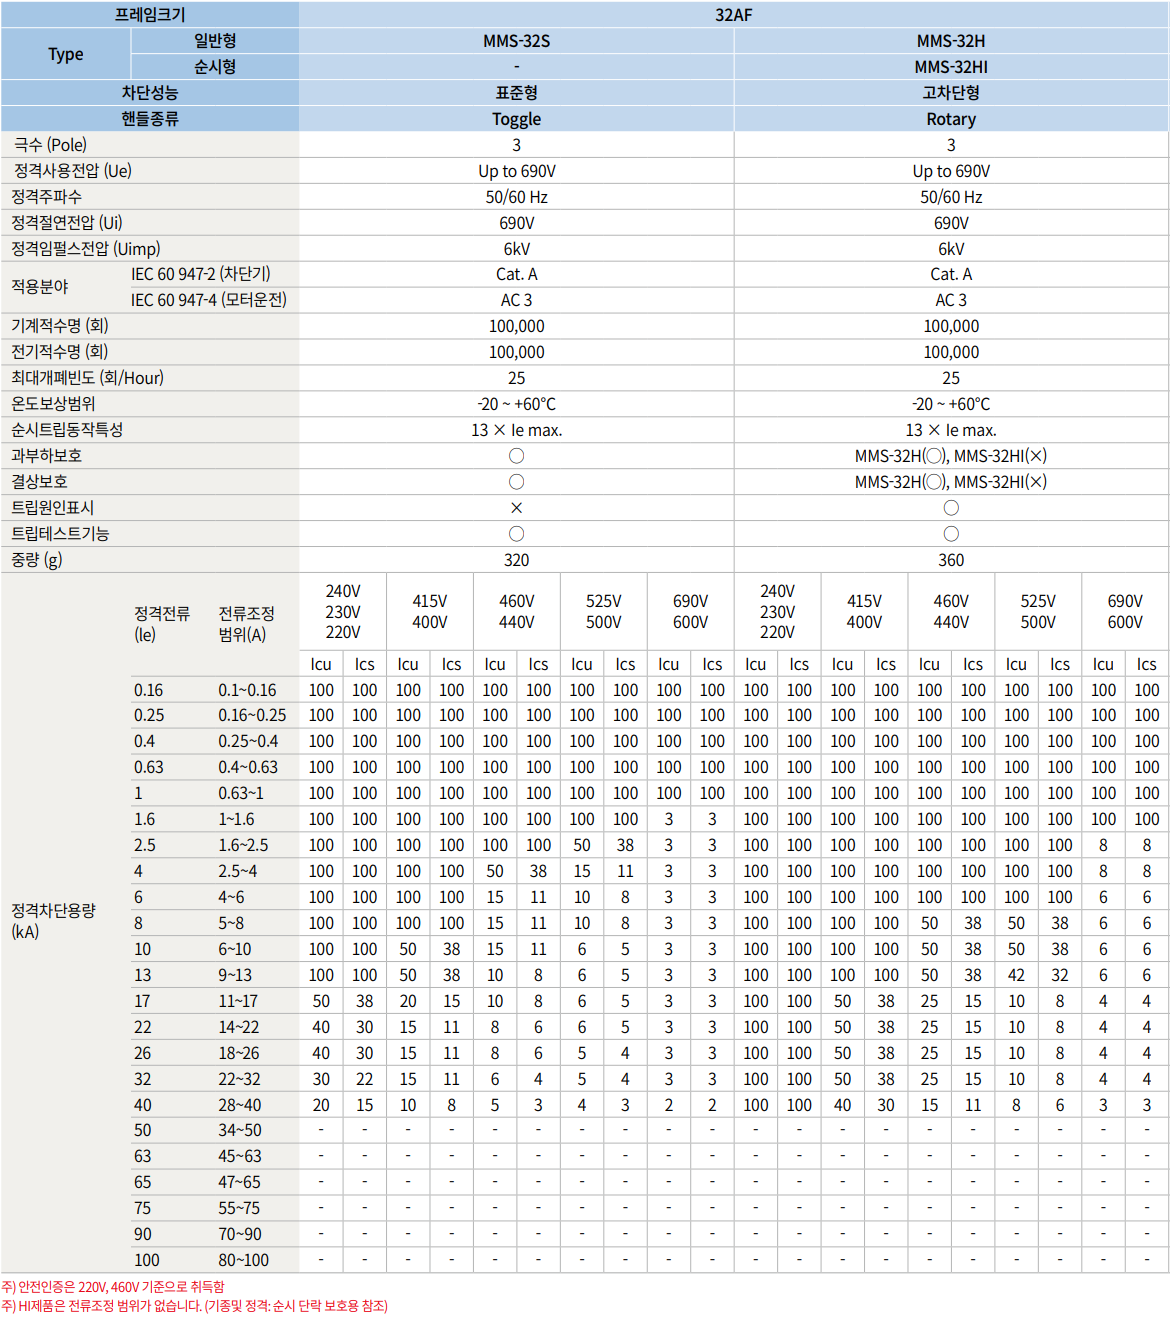Click the ○ in MMS-32S 트립테스트기능 row
Image resolution: width=1170 pixels, height=1327 pixels.
point(516,533)
